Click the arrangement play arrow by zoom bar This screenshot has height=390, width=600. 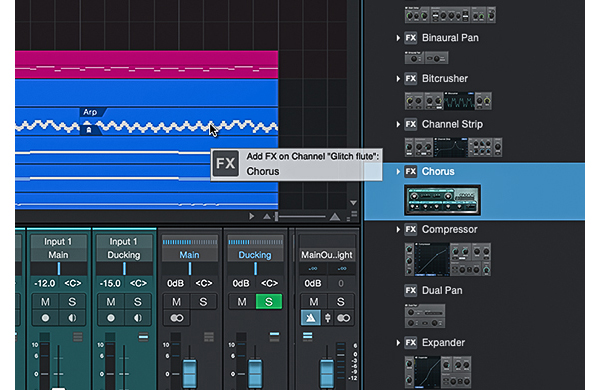[x=251, y=217]
